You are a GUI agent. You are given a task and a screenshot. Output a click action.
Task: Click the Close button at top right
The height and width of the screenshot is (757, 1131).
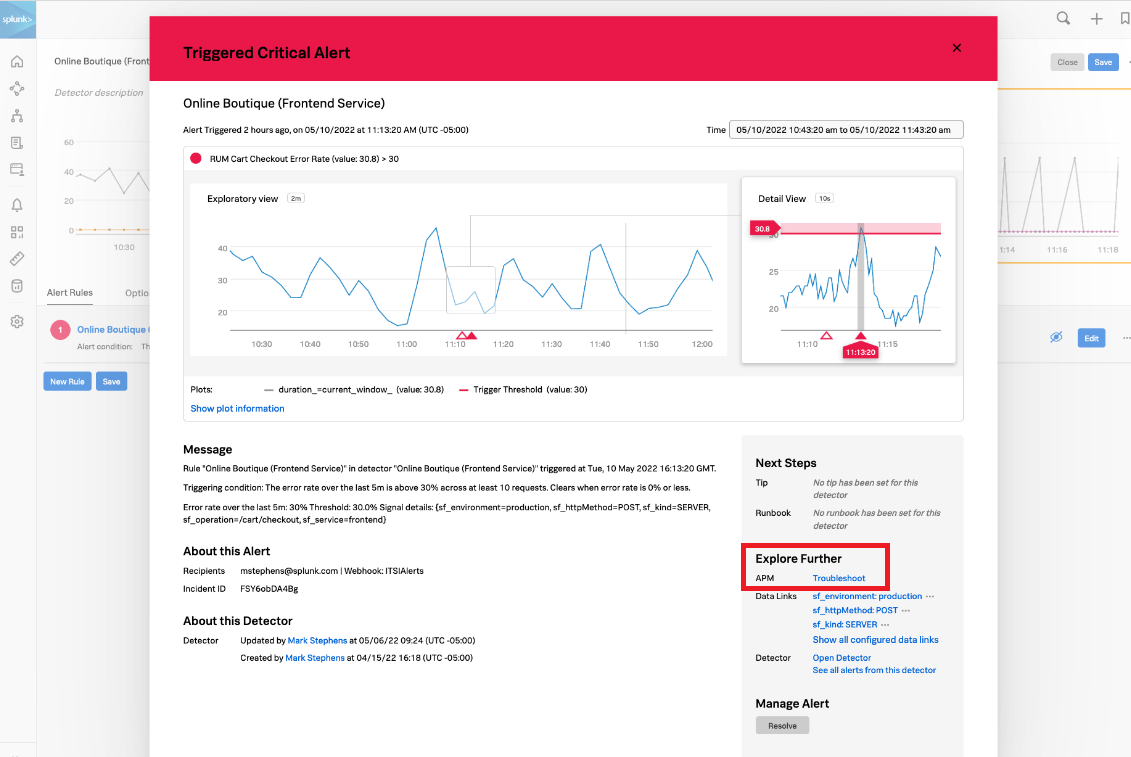point(1068,62)
